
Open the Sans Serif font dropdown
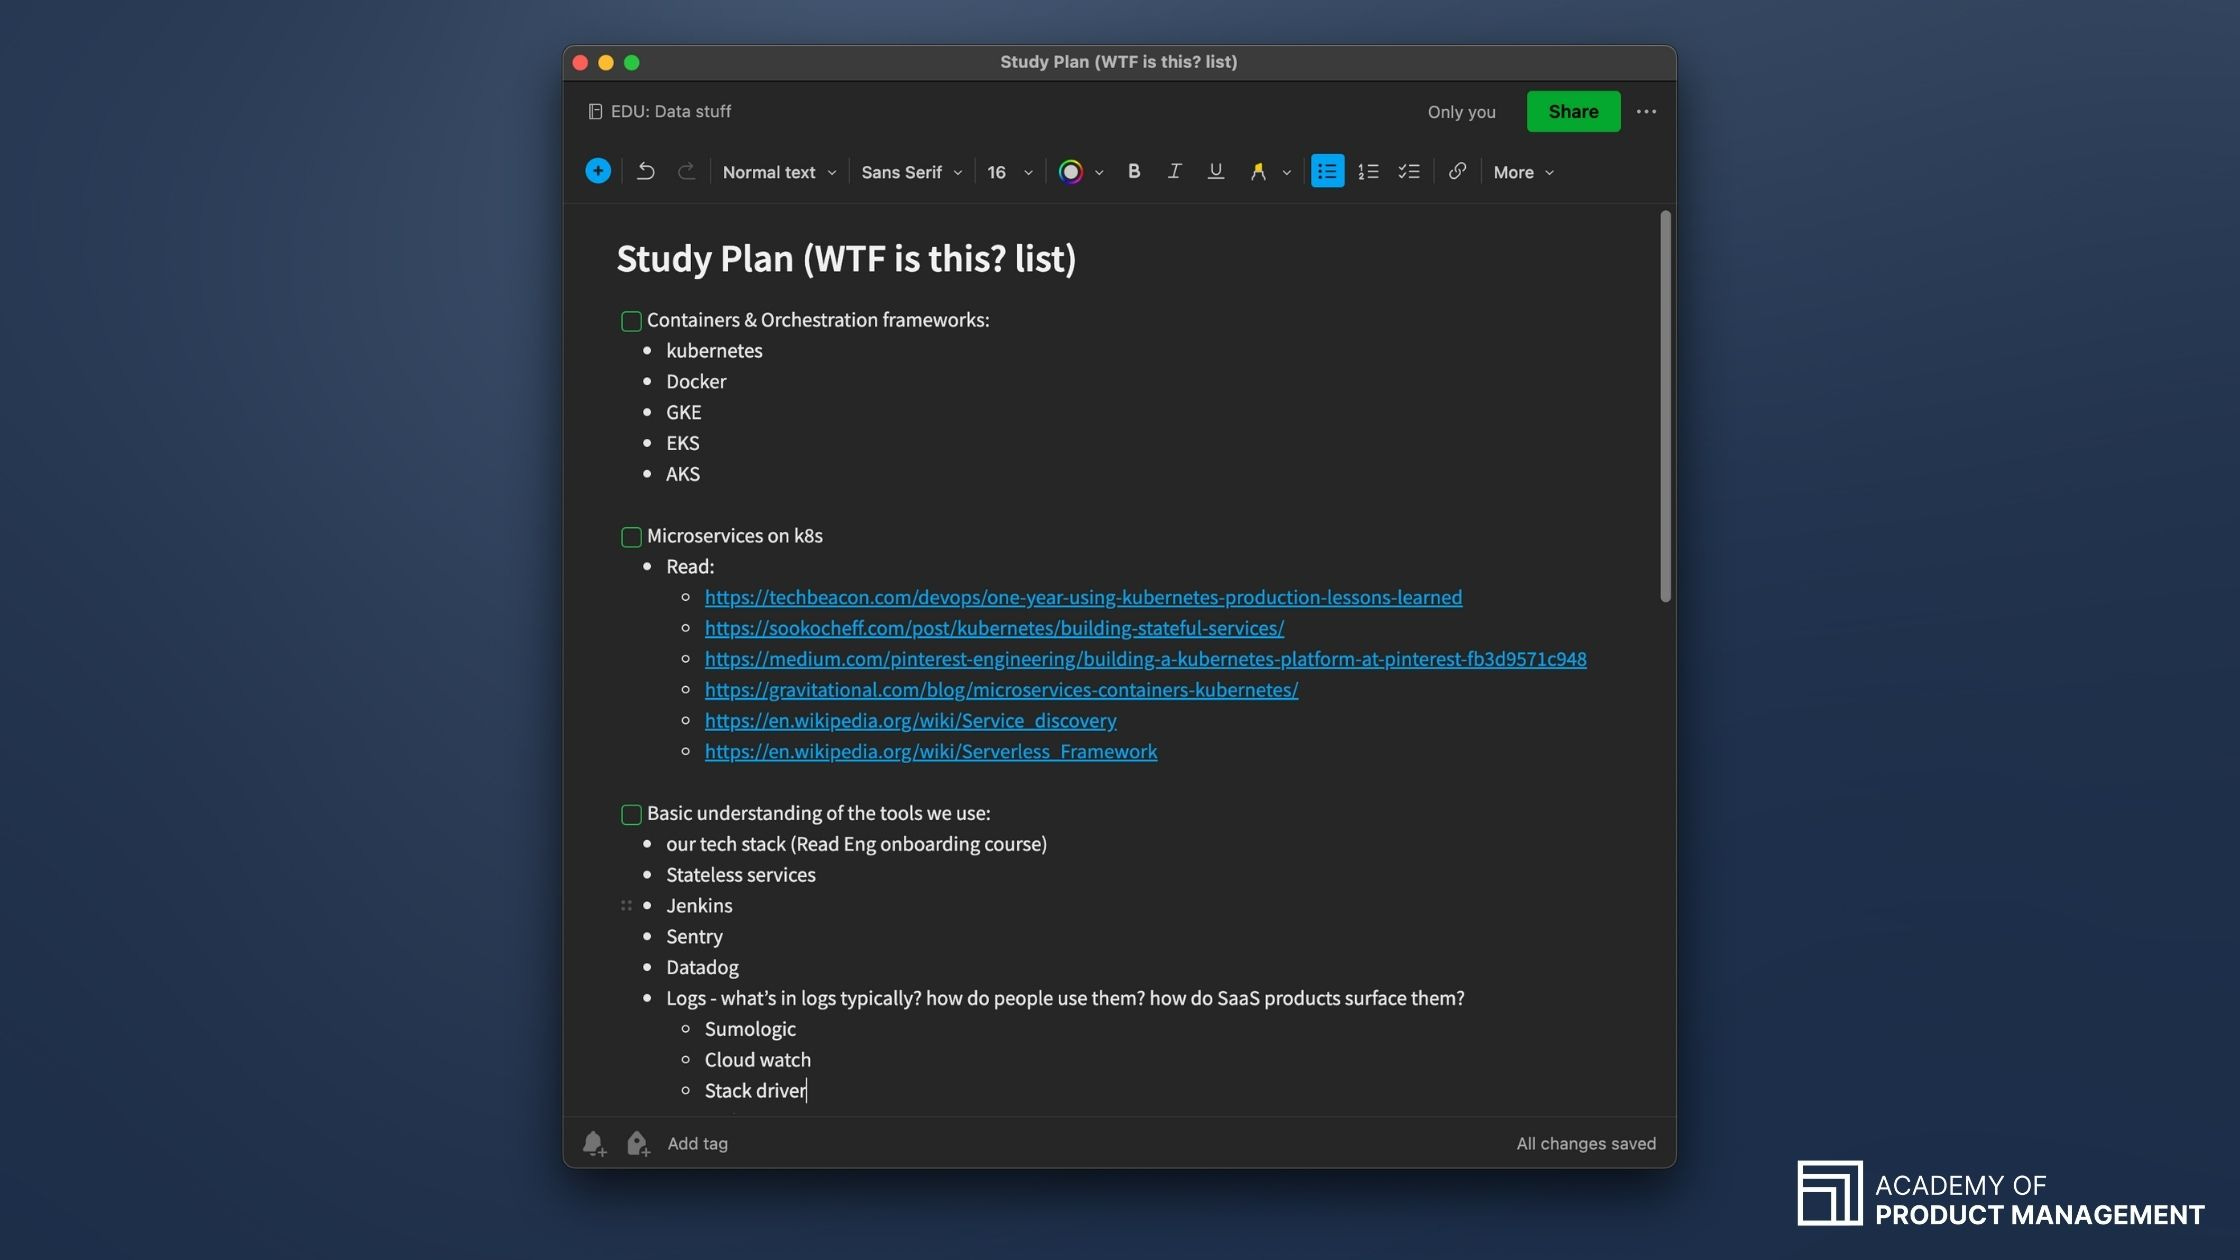pyautogui.click(x=912, y=172)
